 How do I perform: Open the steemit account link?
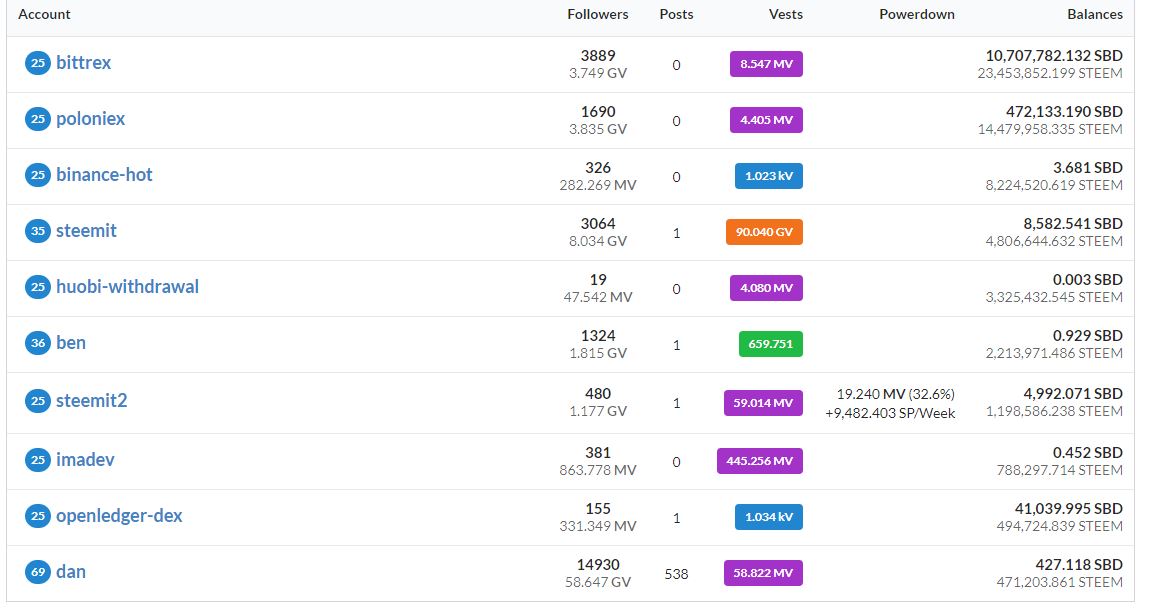tap(86, 230)
